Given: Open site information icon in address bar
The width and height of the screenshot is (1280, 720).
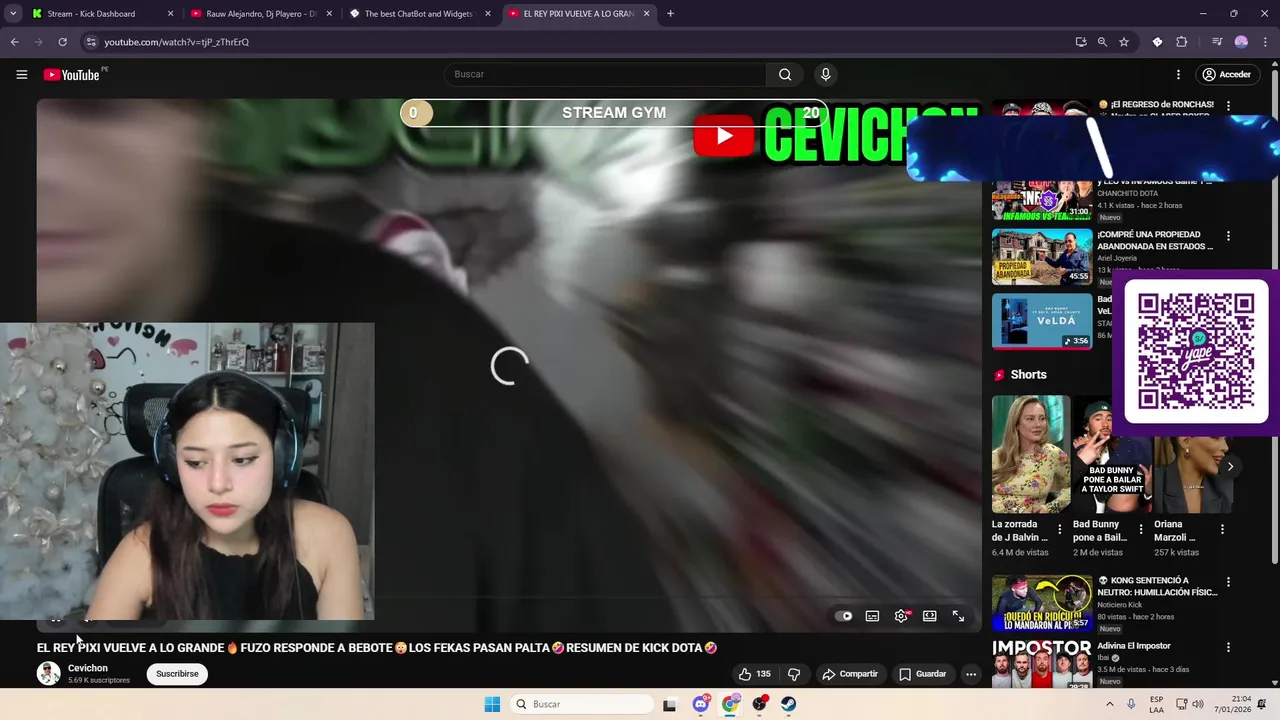Looking at the screenshot, I should pos(91,42).
